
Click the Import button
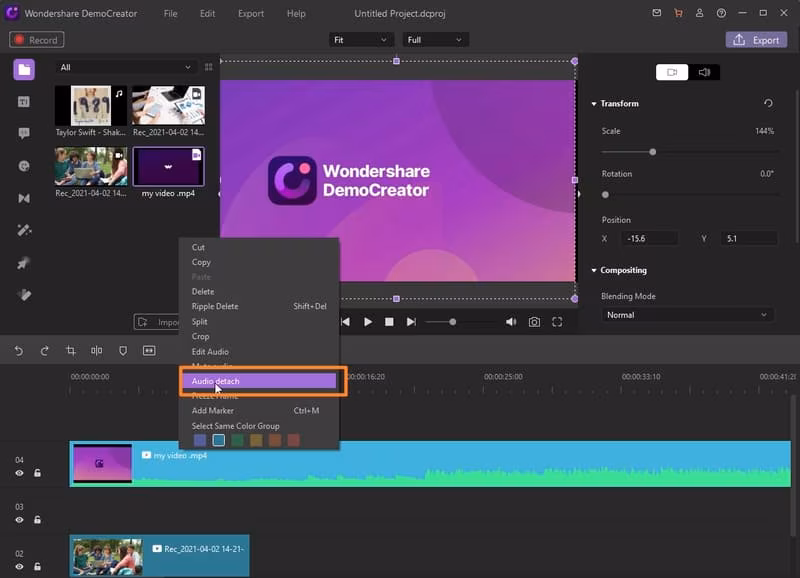point(157,322)
